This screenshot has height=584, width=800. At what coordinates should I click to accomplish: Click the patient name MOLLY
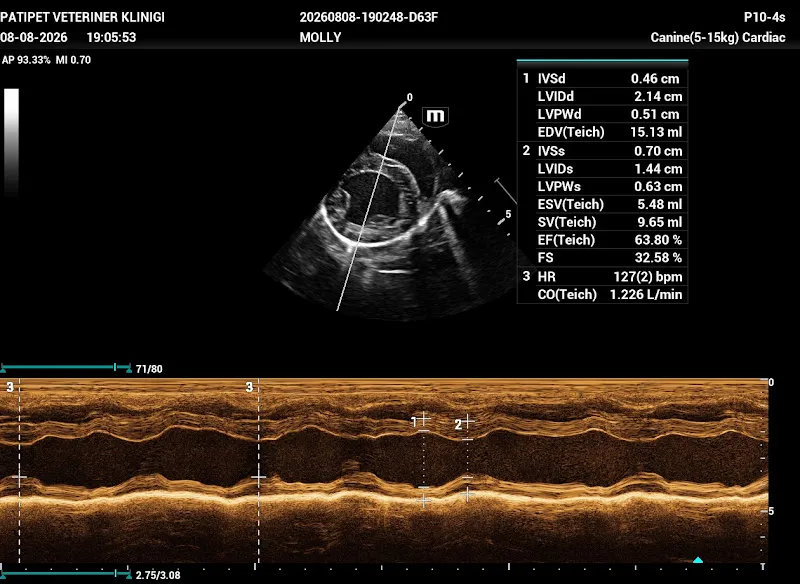[320, 37]
